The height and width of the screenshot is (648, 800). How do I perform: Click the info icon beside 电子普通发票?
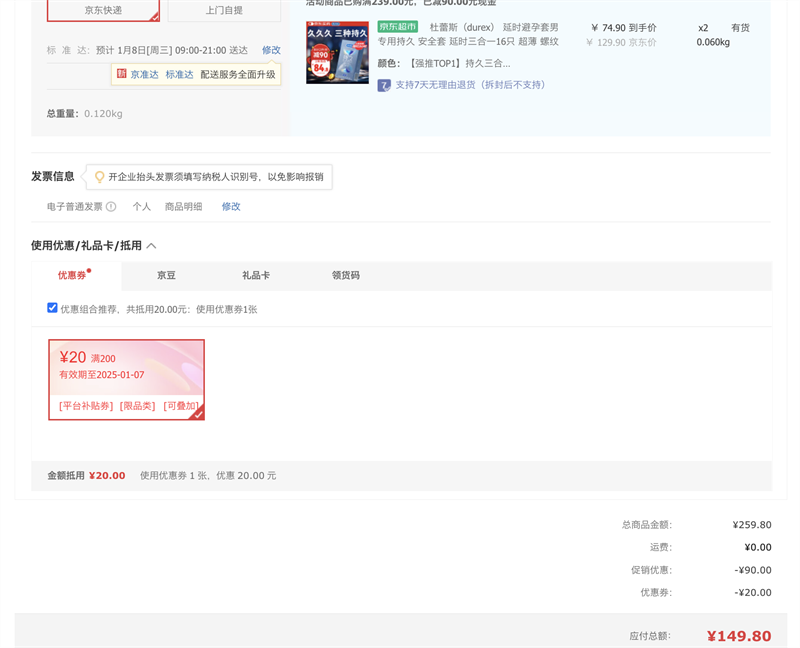point(111,207)
